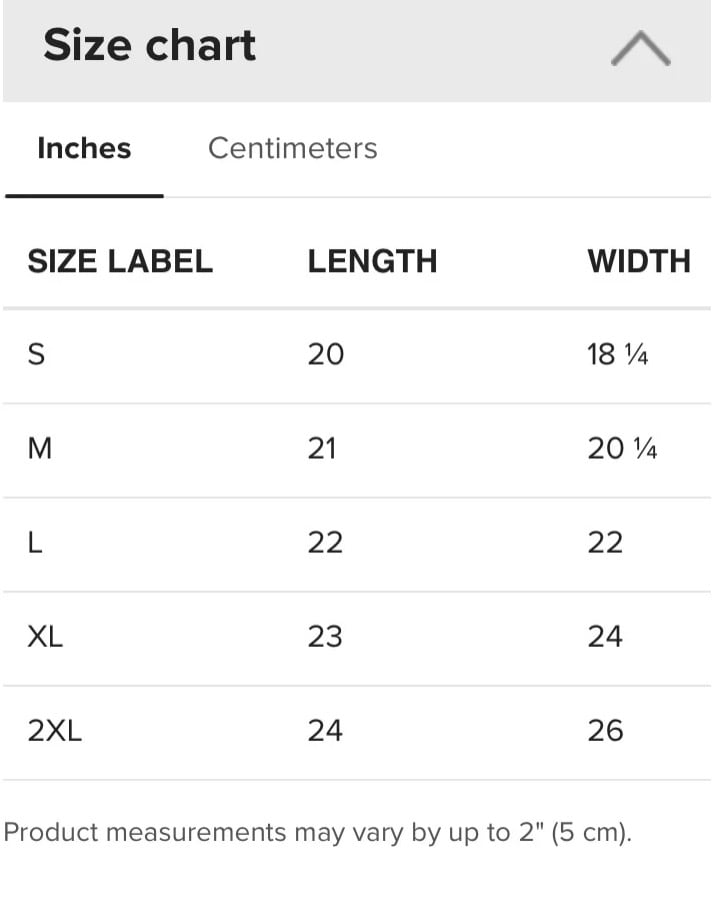
Task: Switch to the Inches tab
Action: tap(84, 149)
